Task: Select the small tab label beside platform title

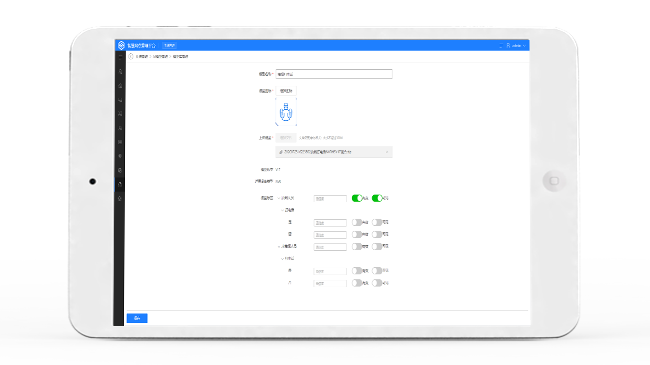Action: coord(169,46)
